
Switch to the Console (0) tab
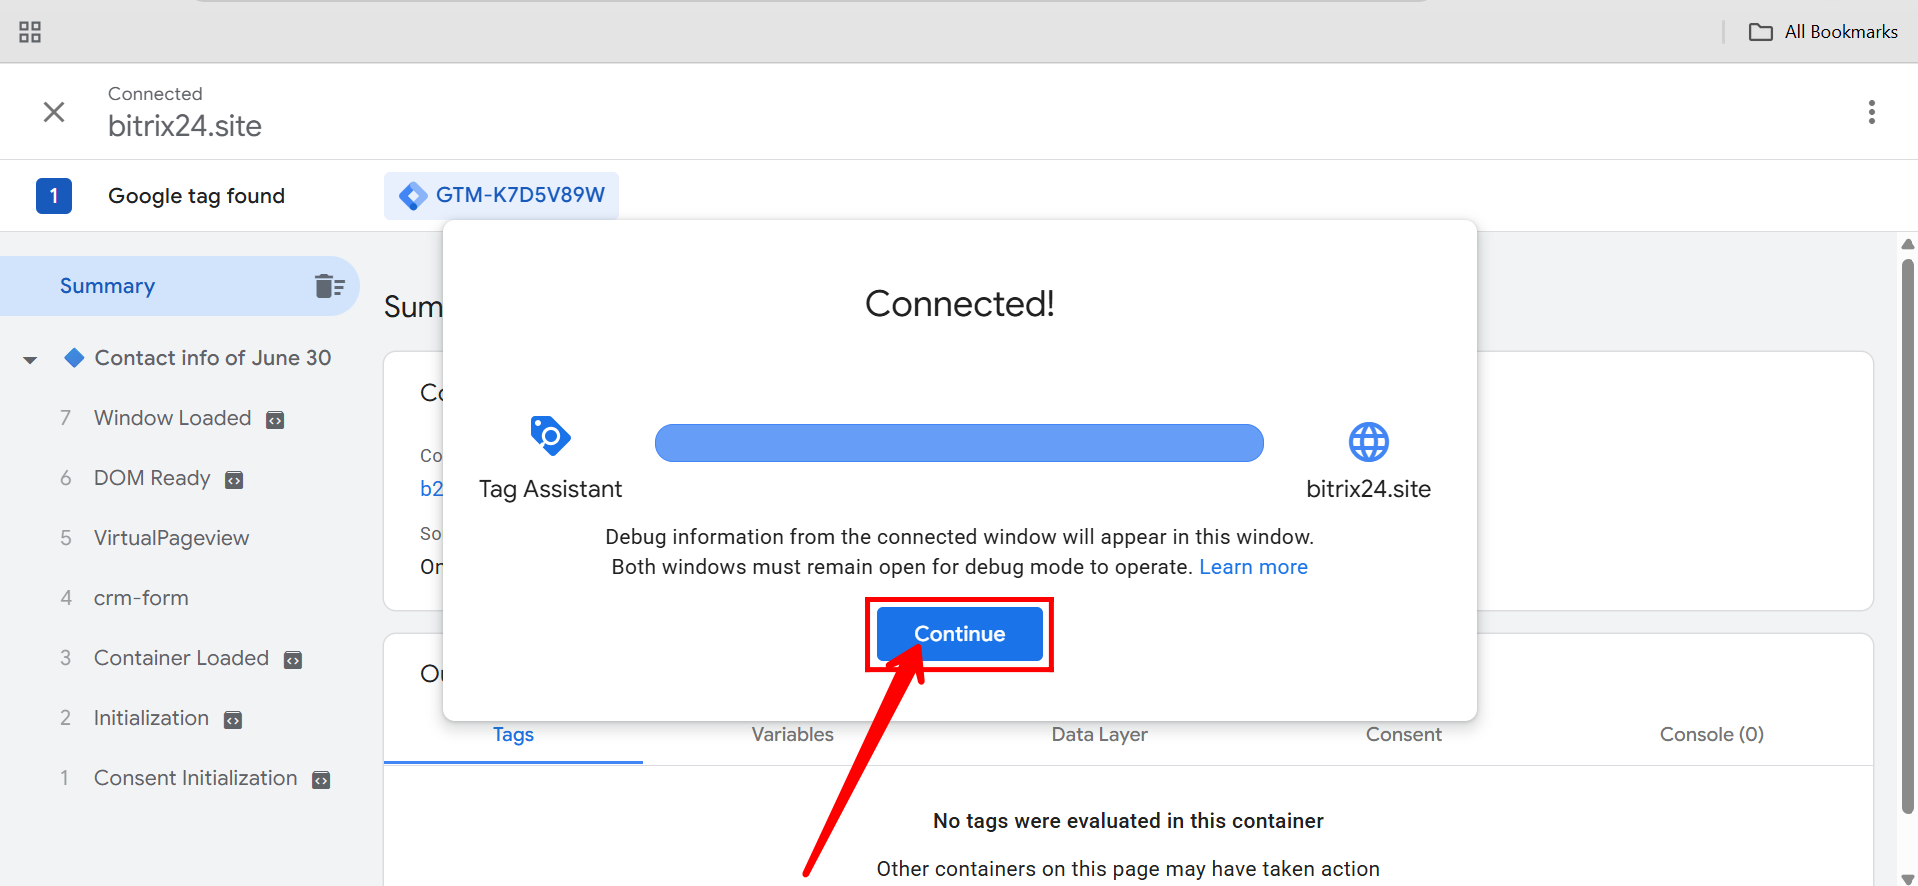(1711, 735)
